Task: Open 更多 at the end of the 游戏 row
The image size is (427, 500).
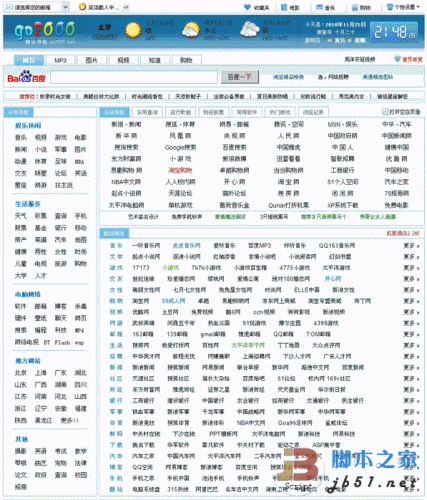Action: click(x=411, y=268)
